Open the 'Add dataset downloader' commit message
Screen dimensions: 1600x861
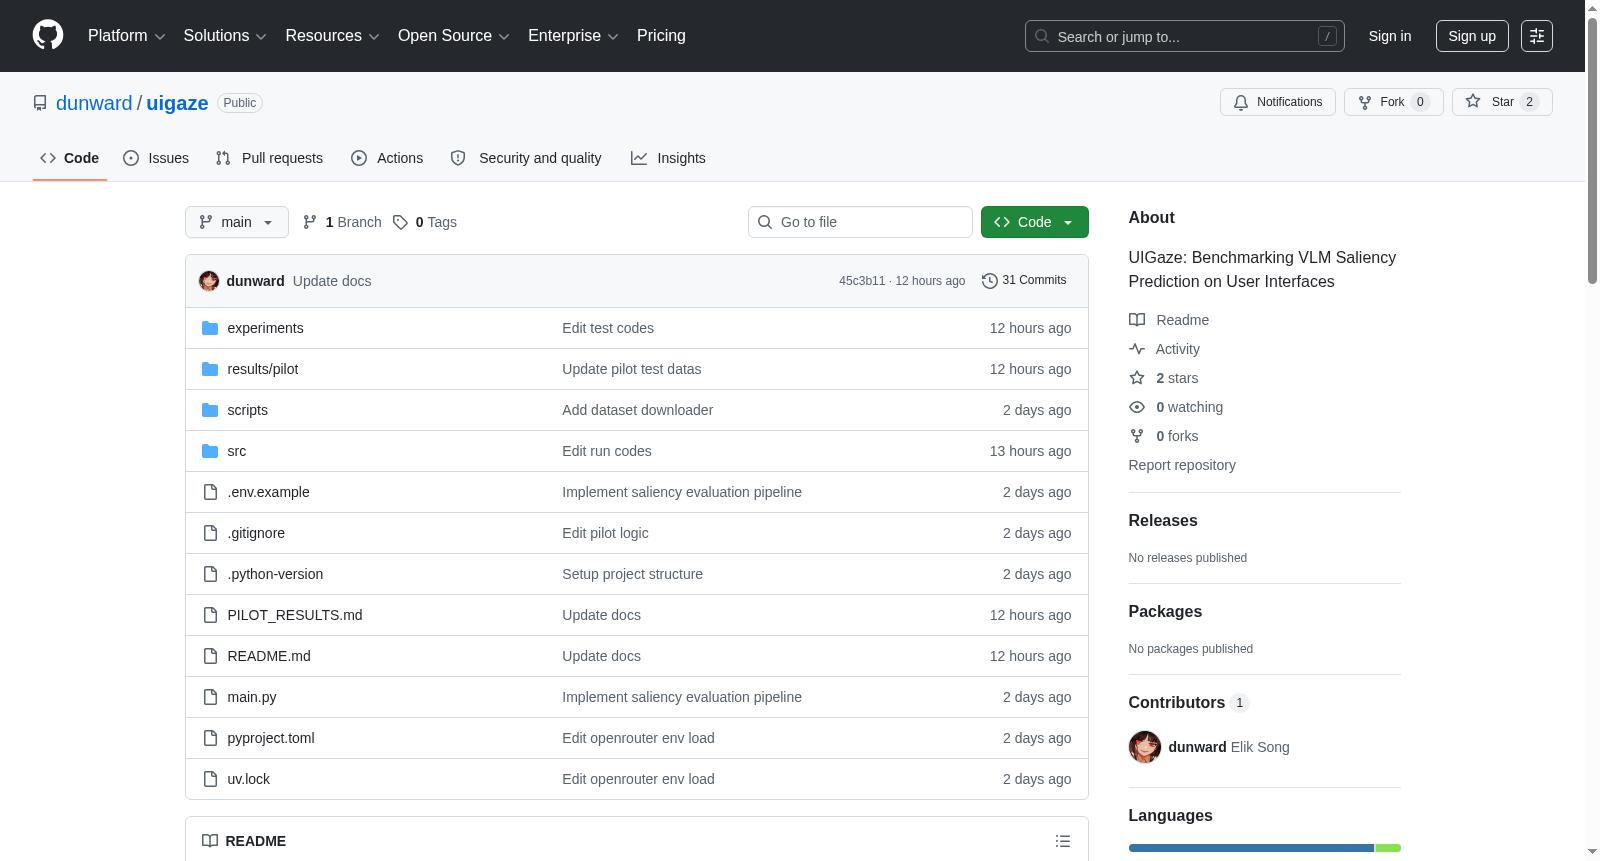pyautogui.click(x=638, y=410)
